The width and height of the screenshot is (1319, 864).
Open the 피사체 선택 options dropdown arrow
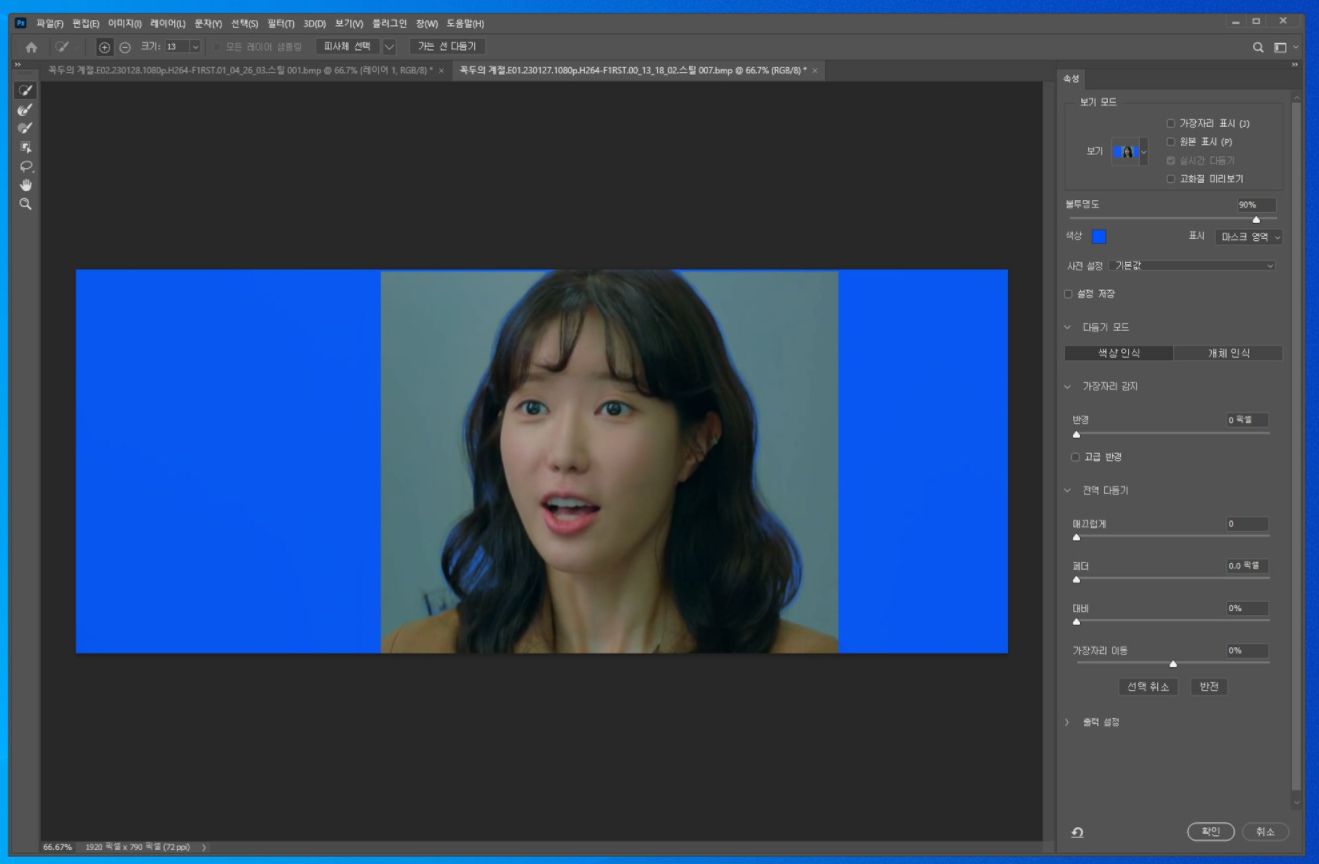pos(390,46)
